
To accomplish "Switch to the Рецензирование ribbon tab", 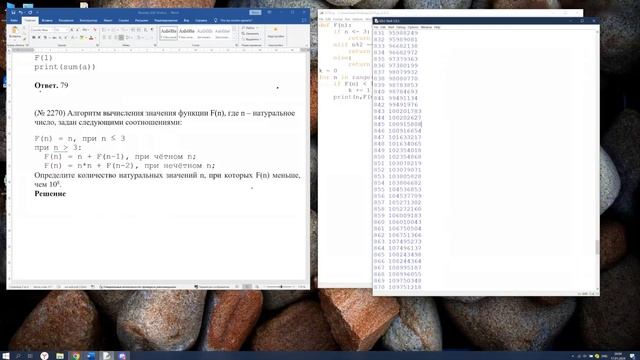I will tap(165, 20).
